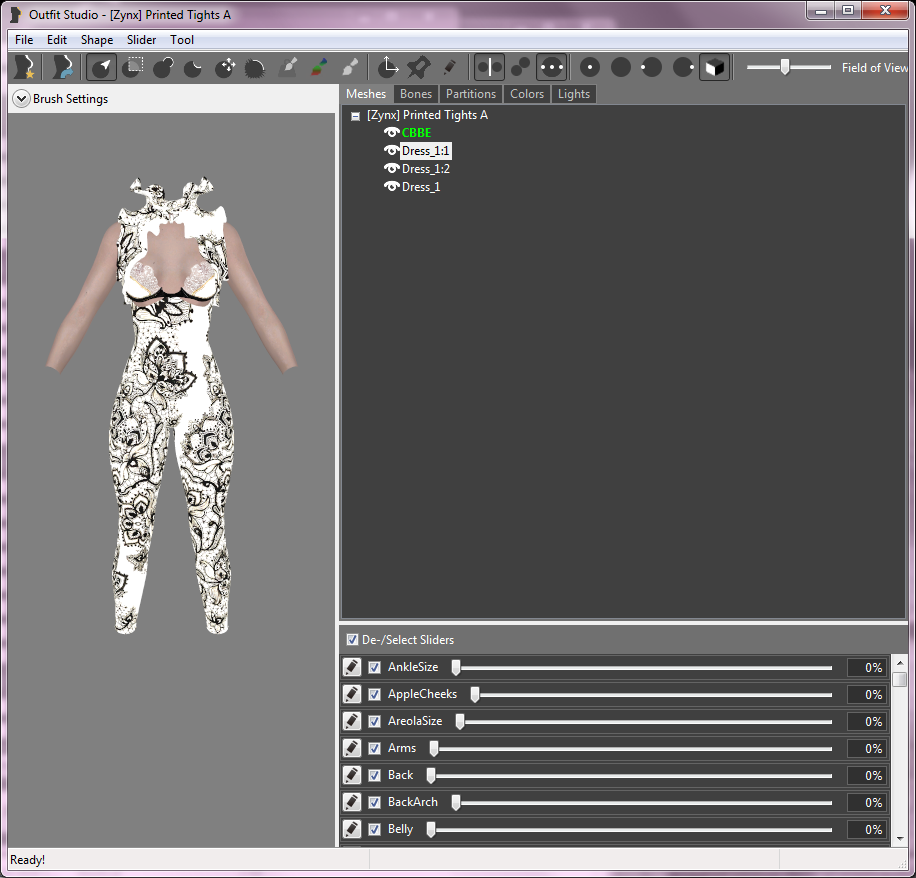Select the Dress_1 mesh item
Viewport: 916px width, 878px height.
tap(421, 187)
